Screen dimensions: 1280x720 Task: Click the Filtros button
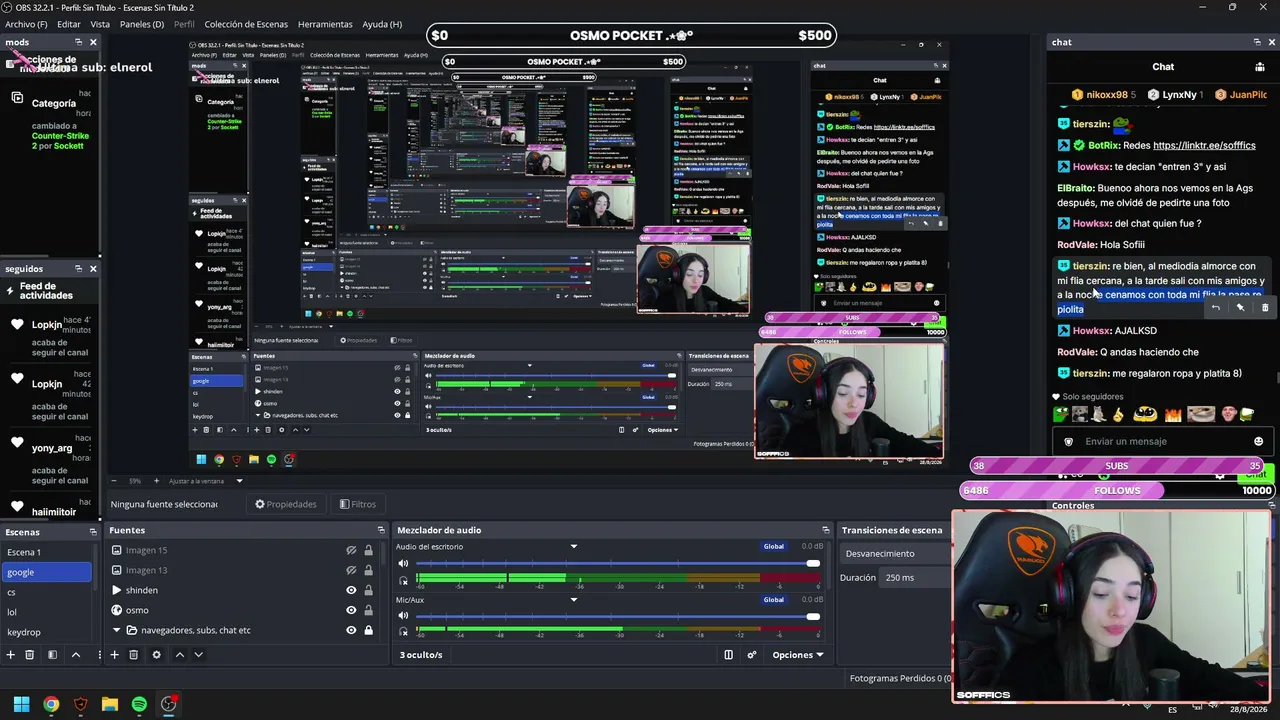pos(357,504)
